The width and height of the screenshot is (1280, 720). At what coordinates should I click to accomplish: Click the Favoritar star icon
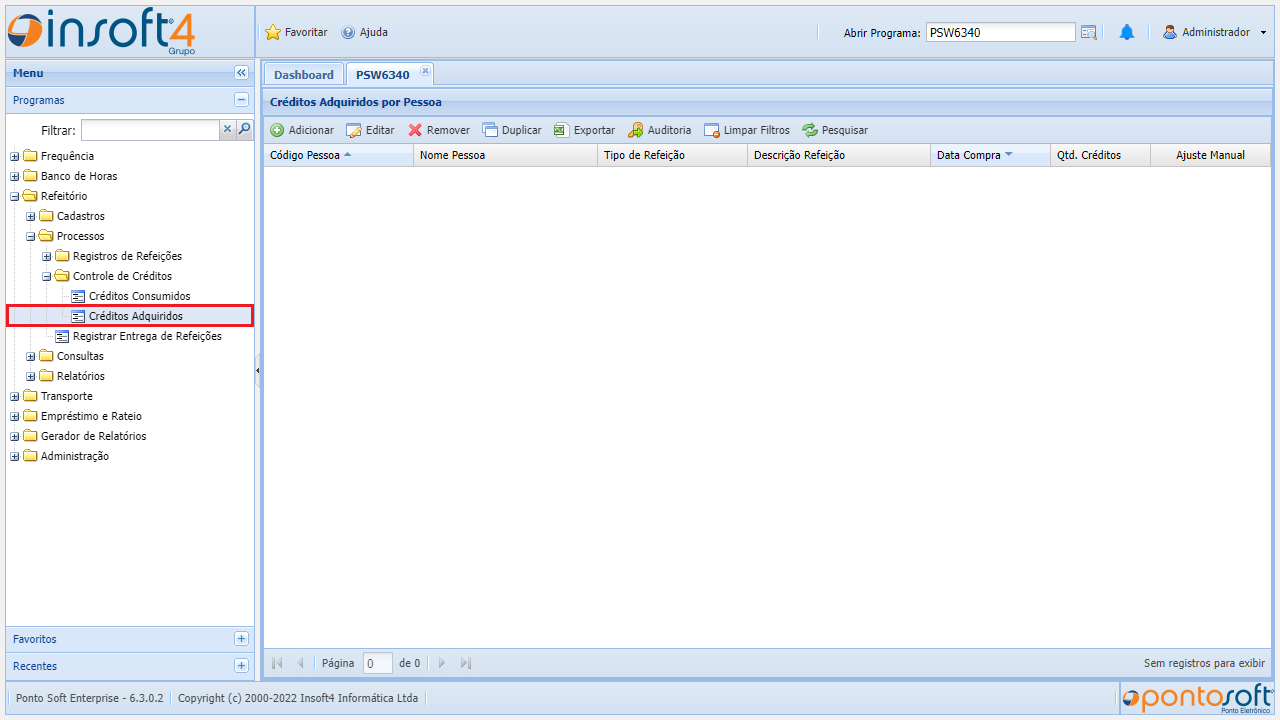tap(273, 32)
